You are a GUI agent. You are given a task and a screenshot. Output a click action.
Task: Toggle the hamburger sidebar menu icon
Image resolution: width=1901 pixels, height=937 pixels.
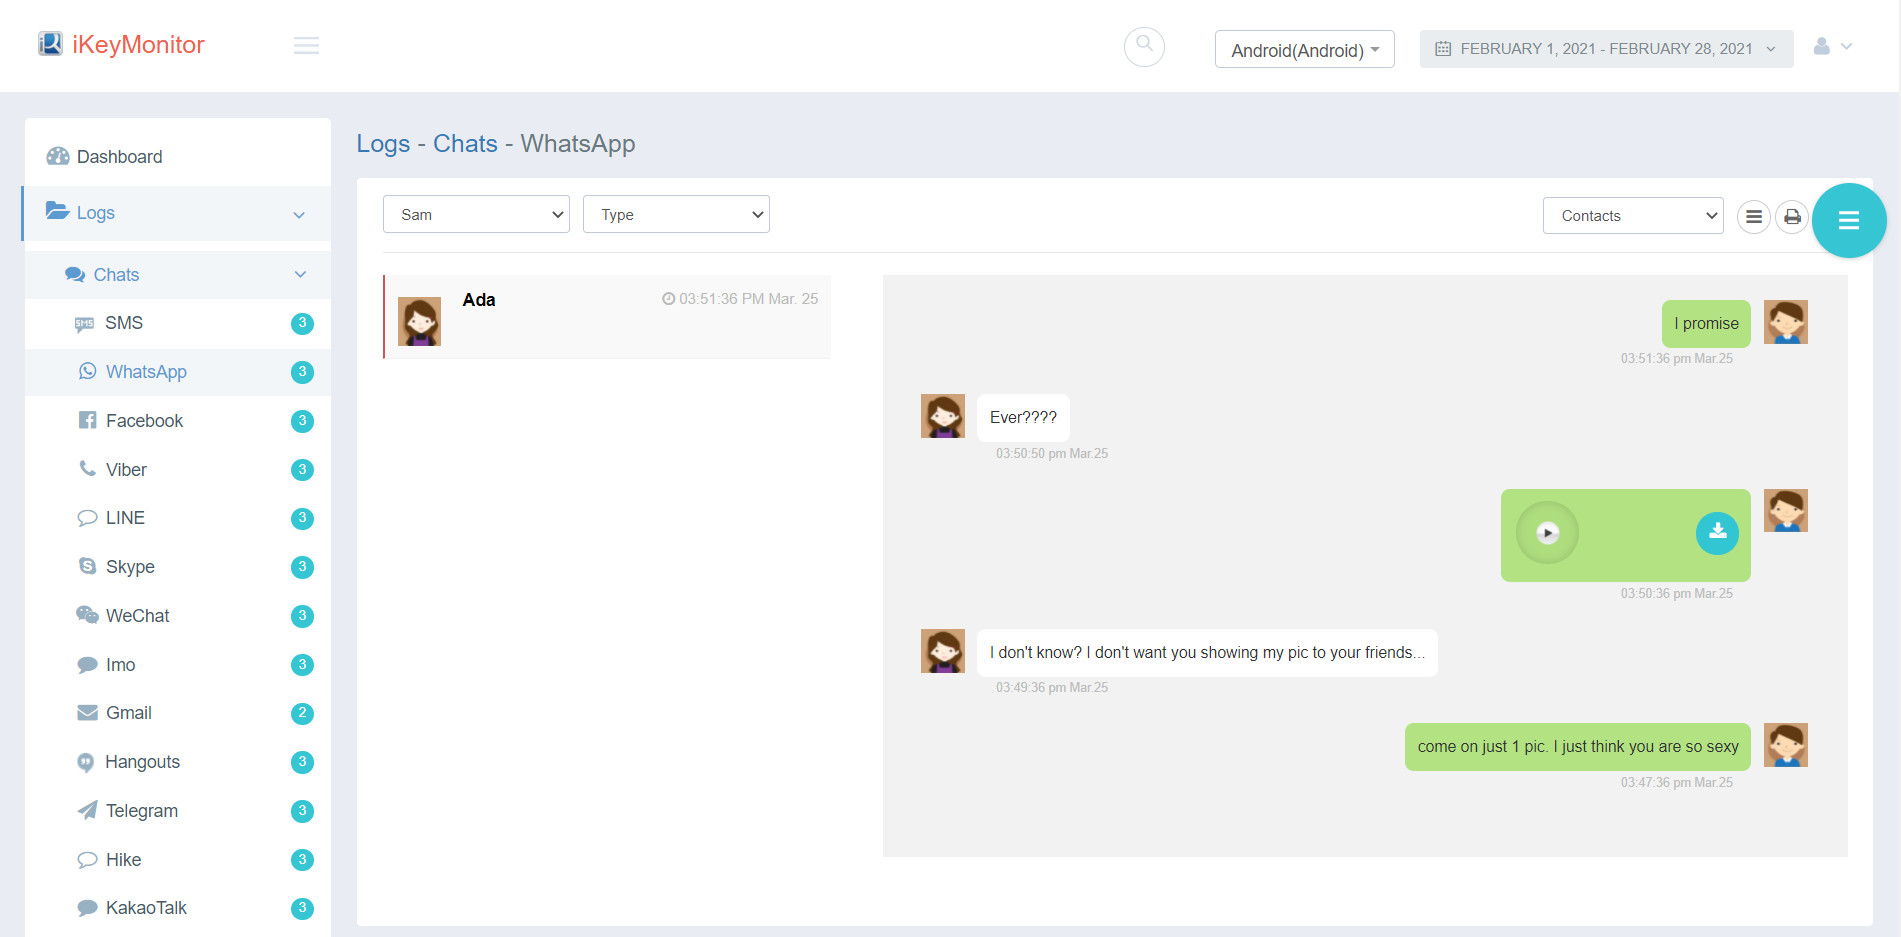tap(306, 46)
